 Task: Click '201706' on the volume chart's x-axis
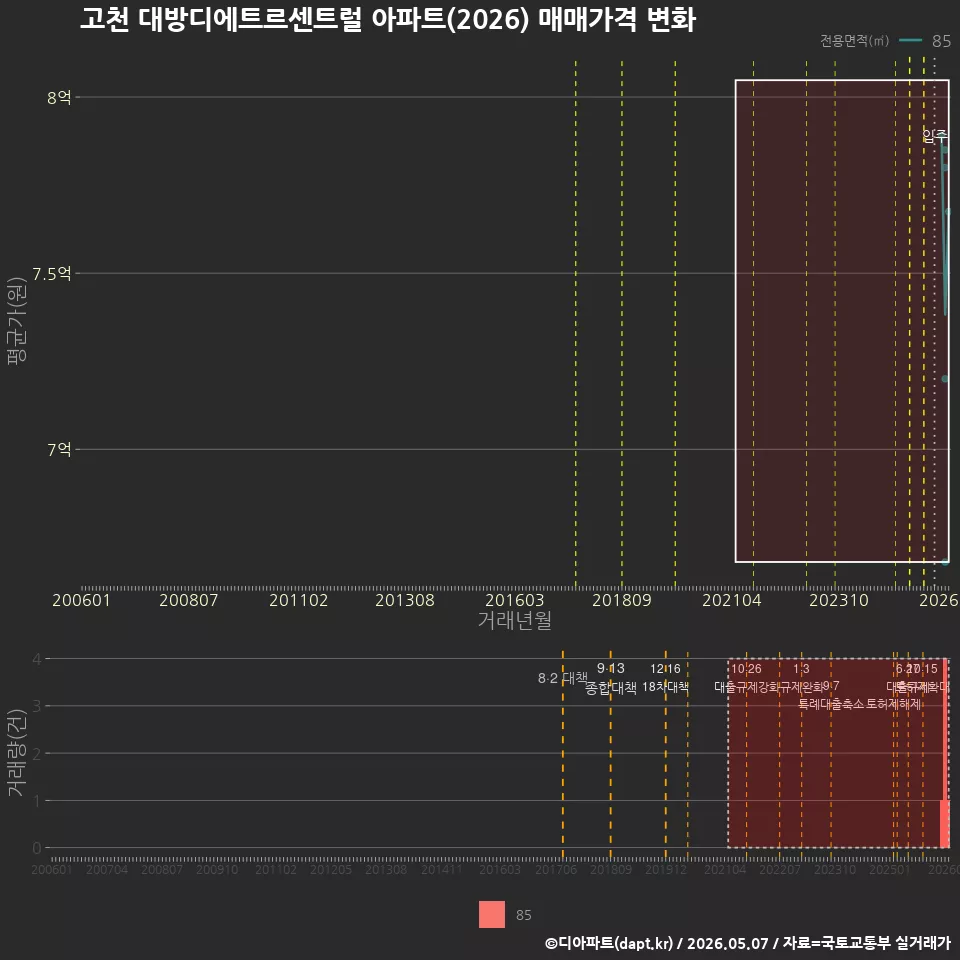[556, 869]
